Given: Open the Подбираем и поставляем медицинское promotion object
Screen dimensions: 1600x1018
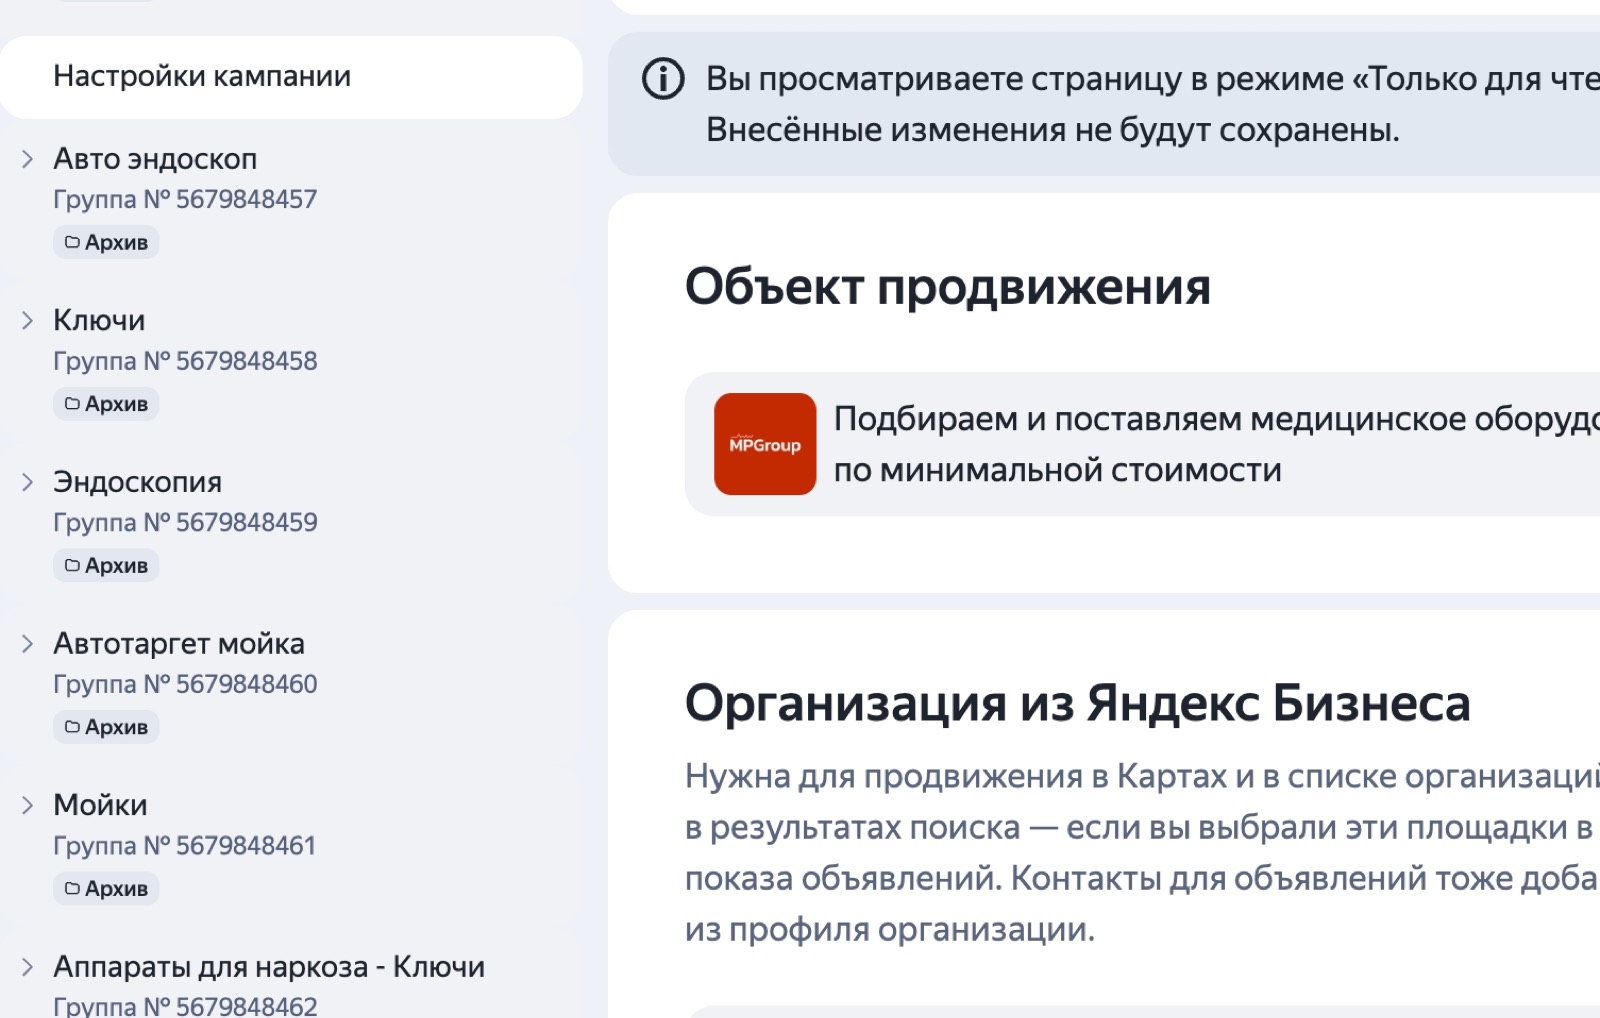Looking at the screenshot, I should click(1142, 444).
